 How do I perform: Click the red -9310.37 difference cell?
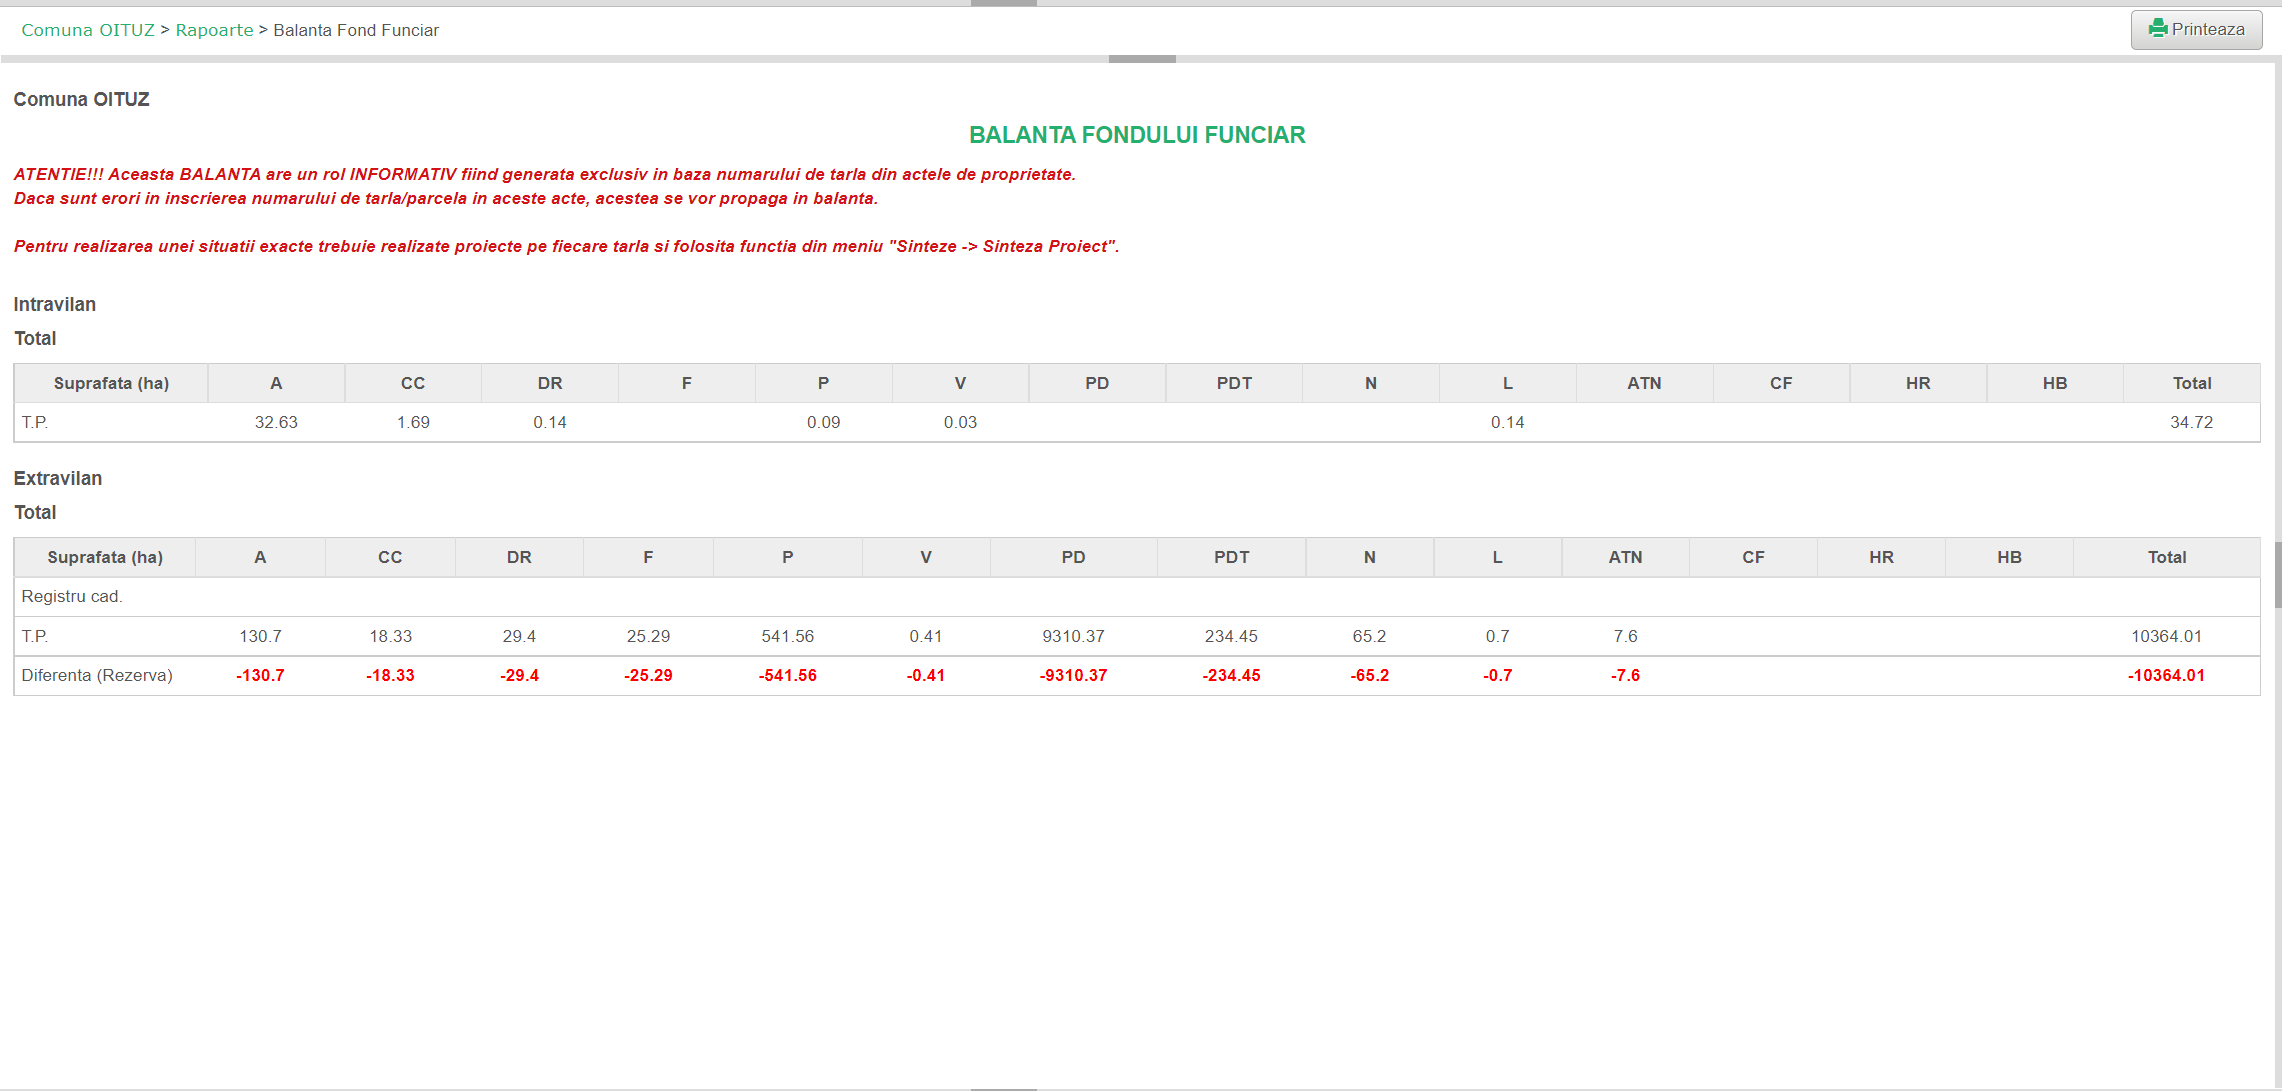tap(1073, 675)
